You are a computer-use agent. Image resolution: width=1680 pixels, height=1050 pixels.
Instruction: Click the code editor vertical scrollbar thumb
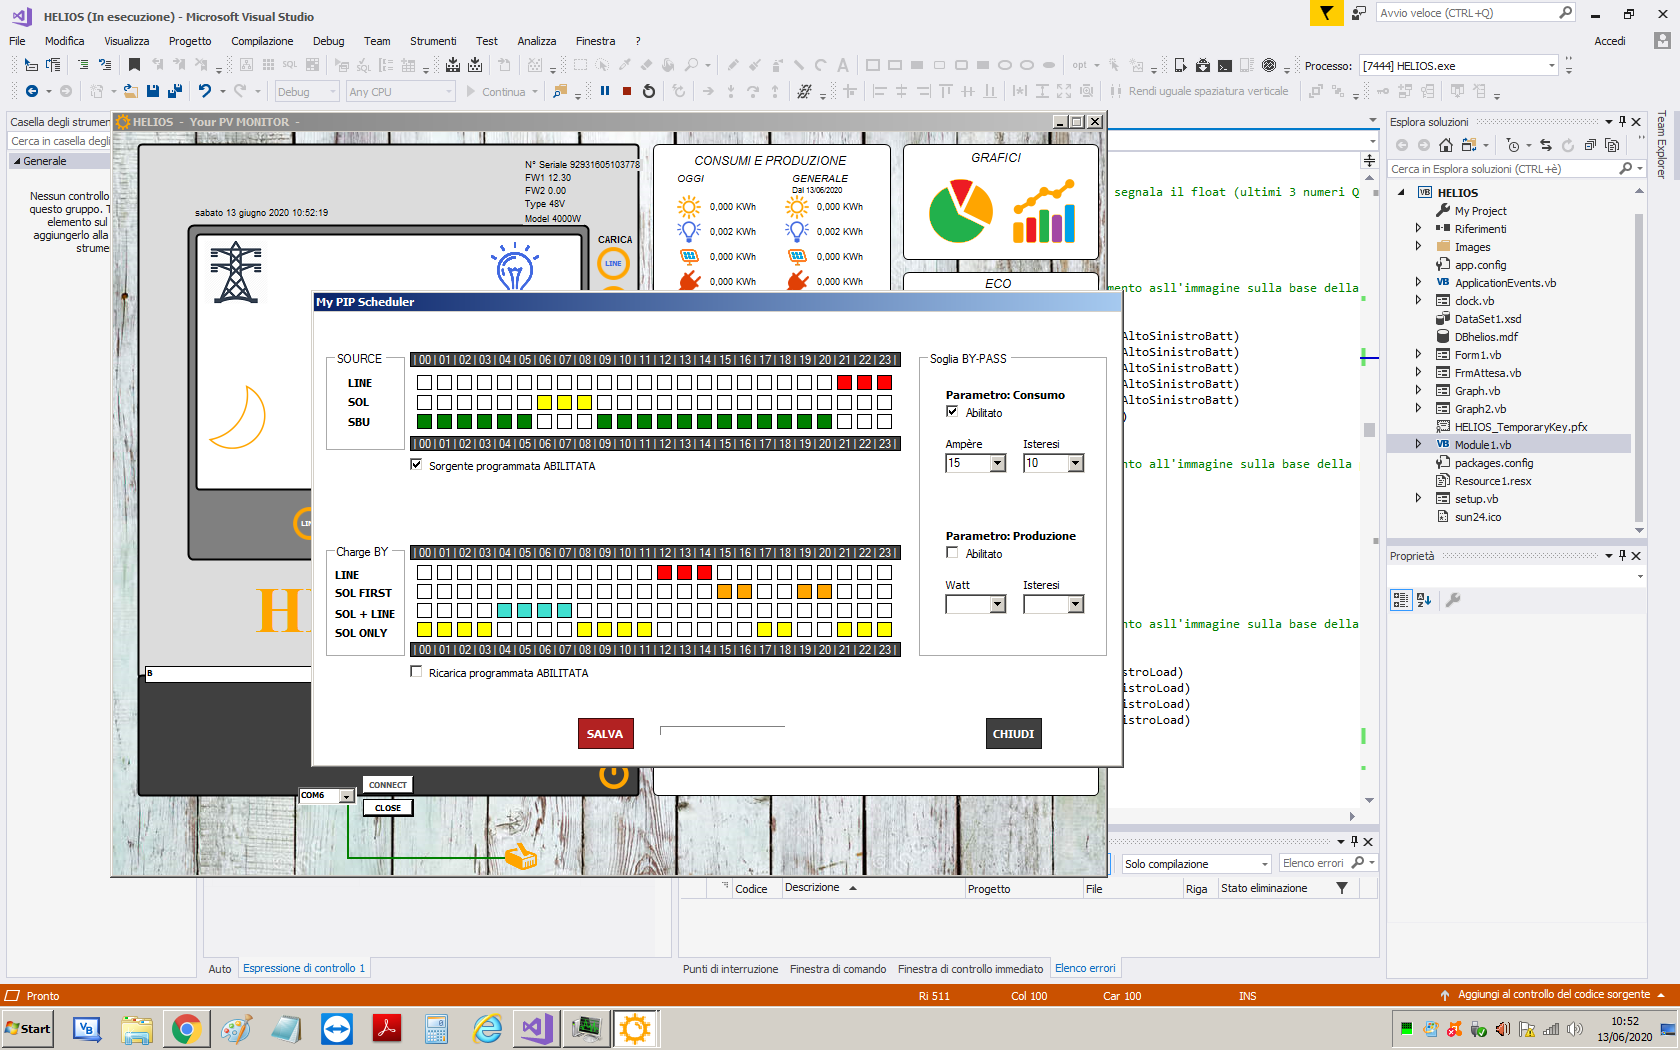click(x=1369, y=429)
